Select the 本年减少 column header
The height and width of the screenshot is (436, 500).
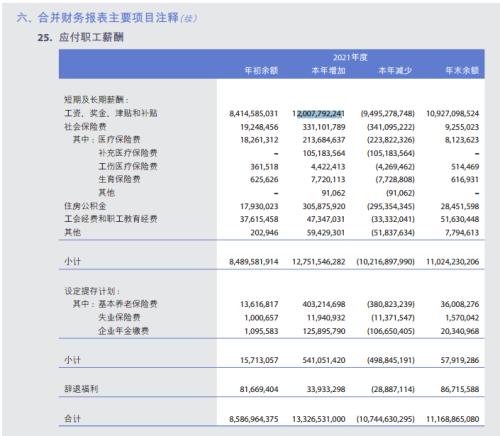tap(395, 70)
